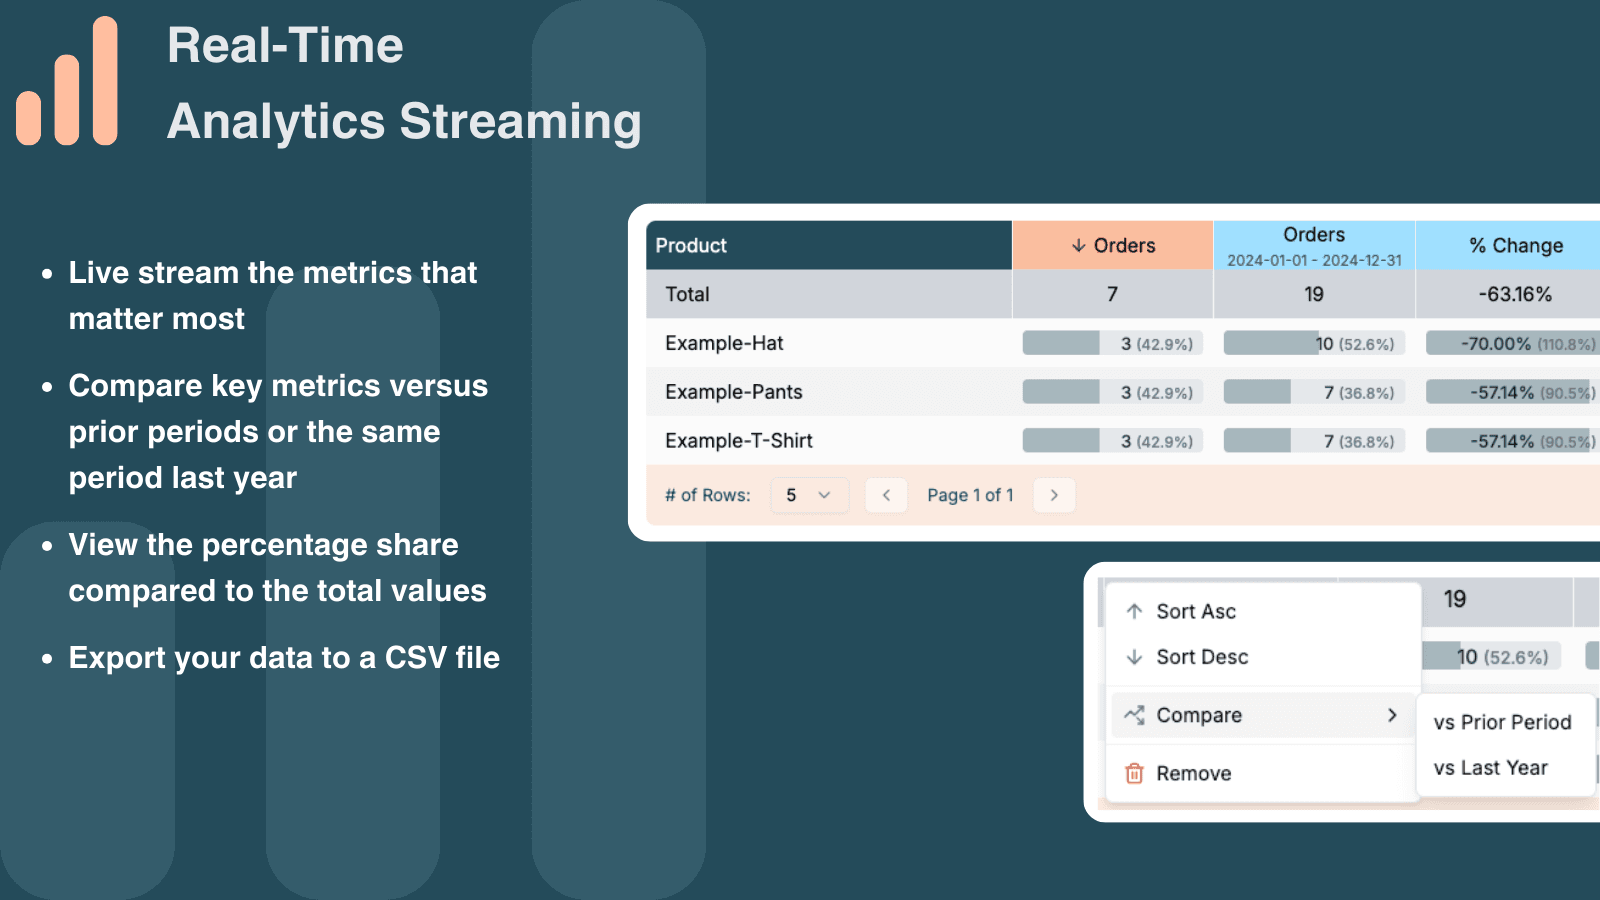
Task: Click the trash icon beside Remove
Action: pos(1132,773)
